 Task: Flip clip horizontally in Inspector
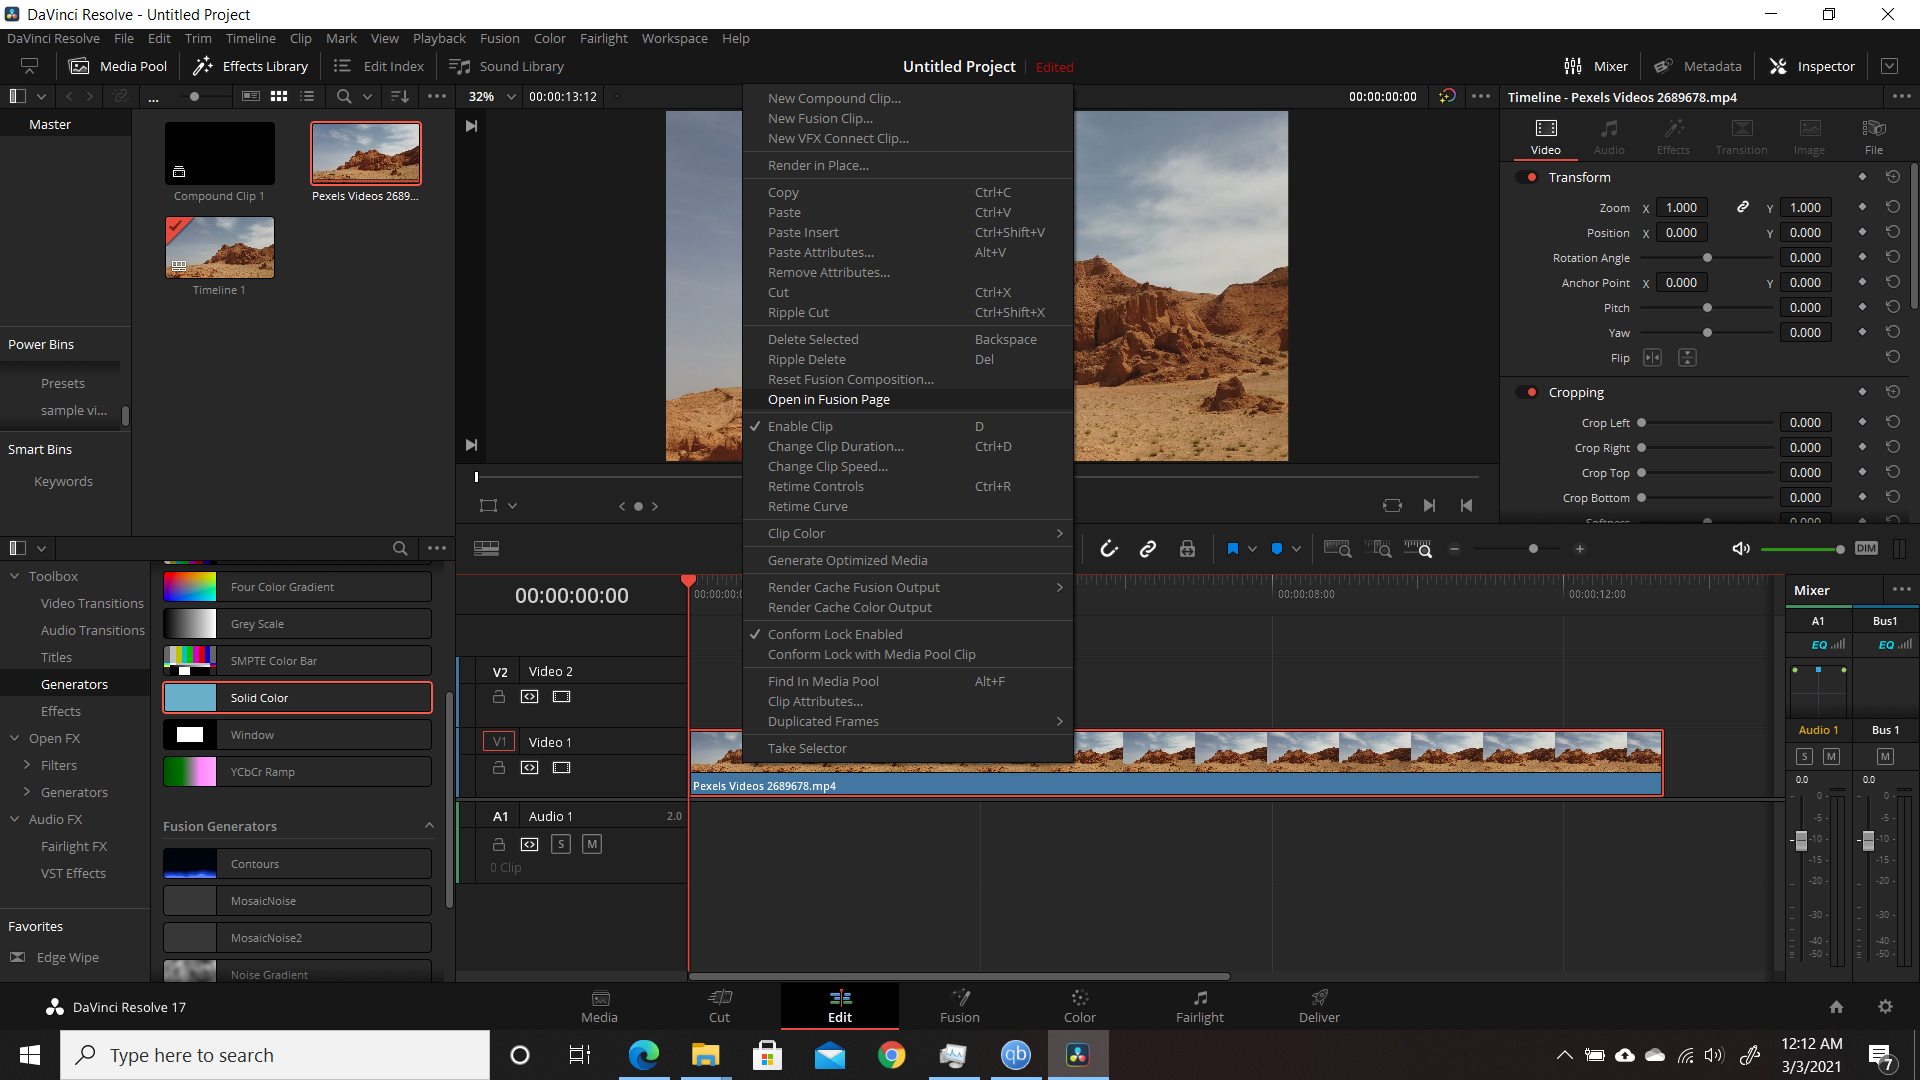pyautogui.click(x=1652, y=358)
